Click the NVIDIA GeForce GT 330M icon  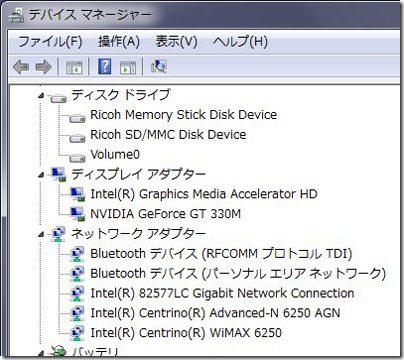pos(78,214)
